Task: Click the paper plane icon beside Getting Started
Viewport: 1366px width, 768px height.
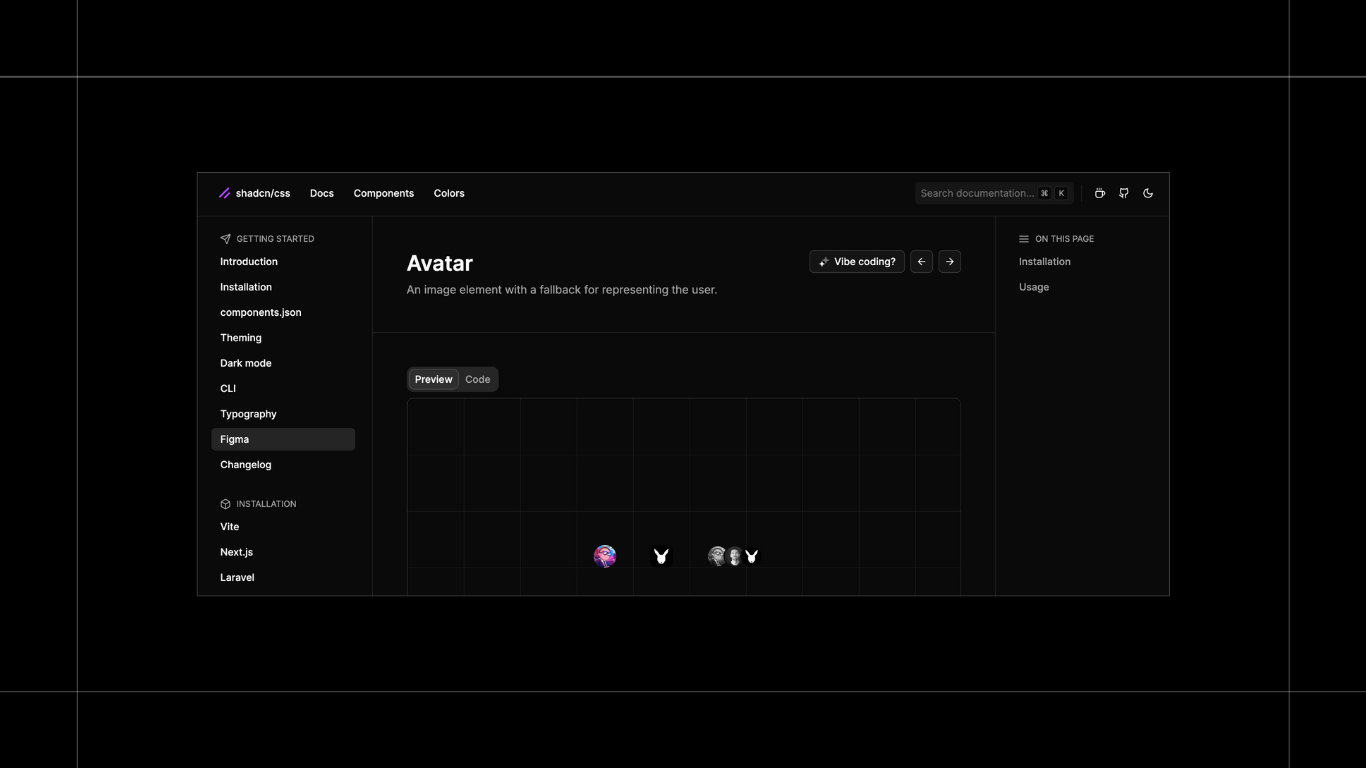Action: click(x=225, y=239)
